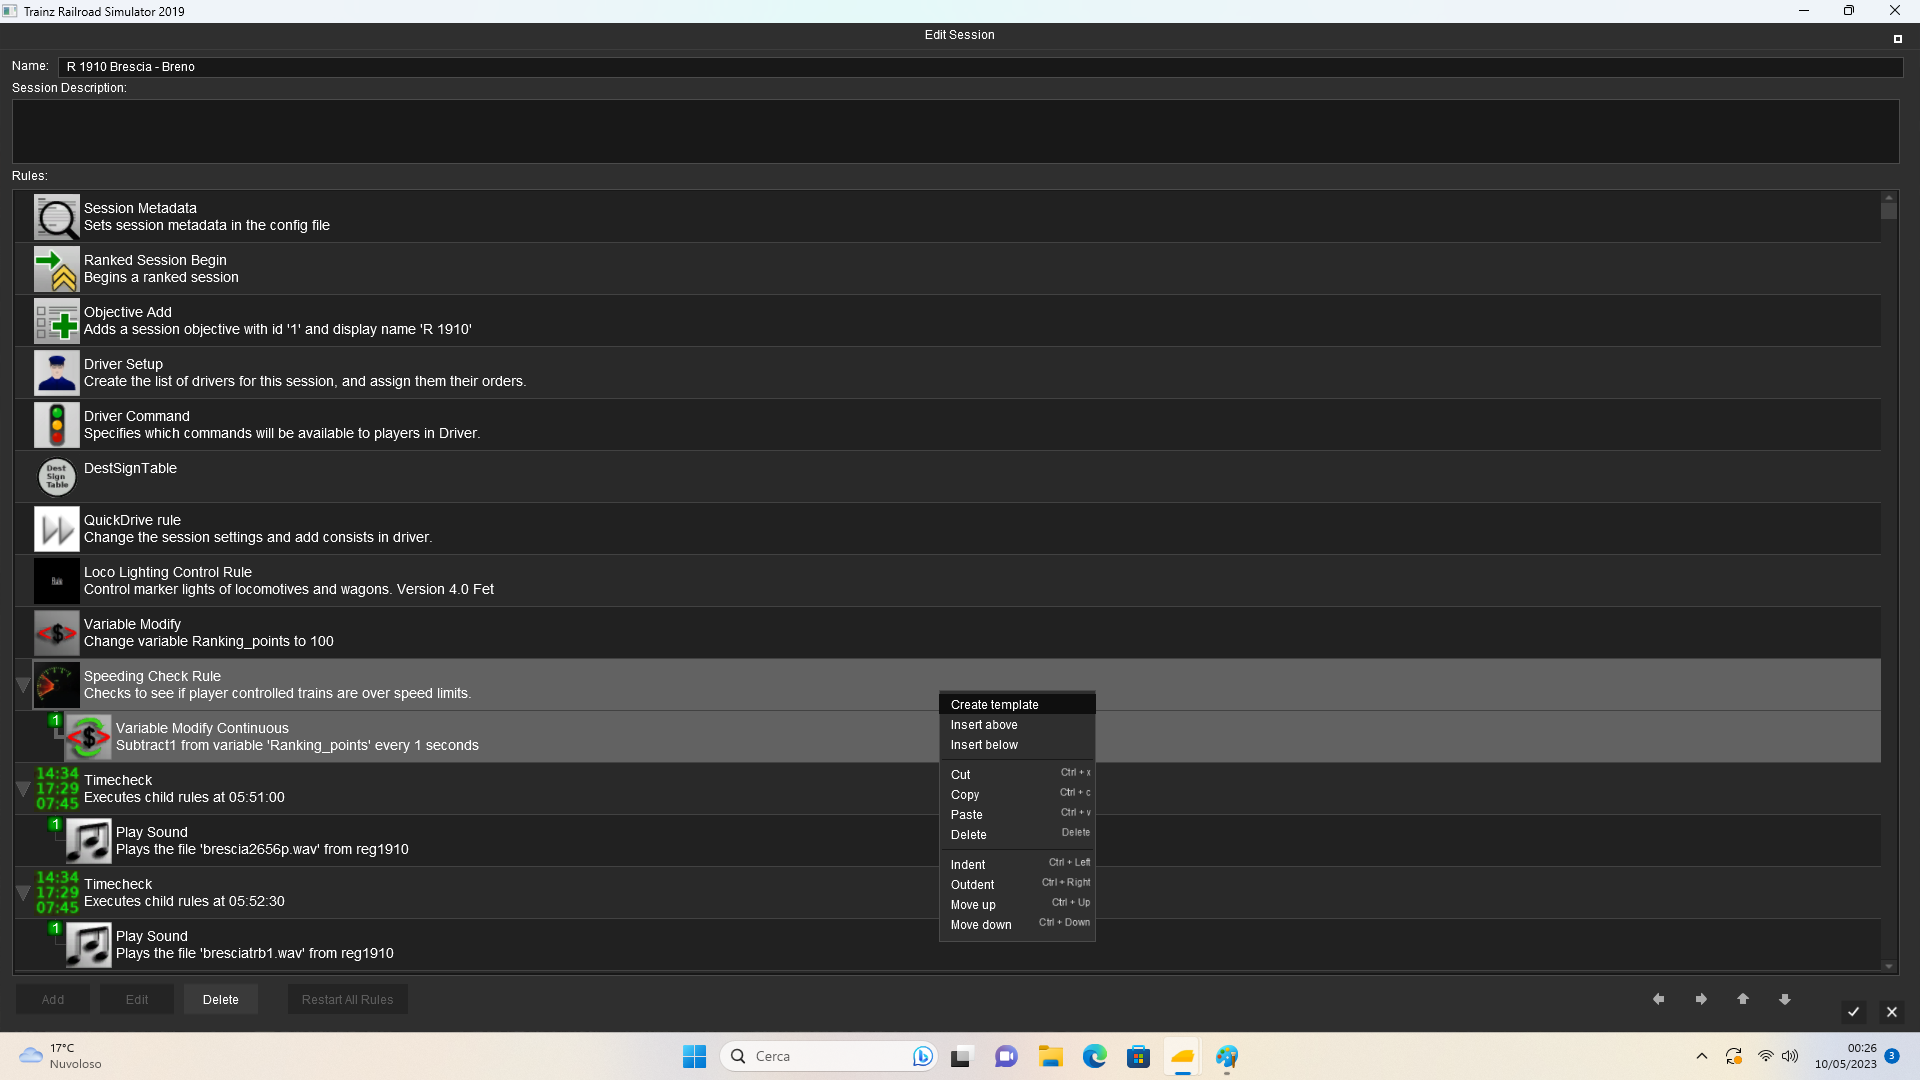Click the DestSignTable round icon
The width and height of the screenshot is (1920, 1080).
pos(56,477)
